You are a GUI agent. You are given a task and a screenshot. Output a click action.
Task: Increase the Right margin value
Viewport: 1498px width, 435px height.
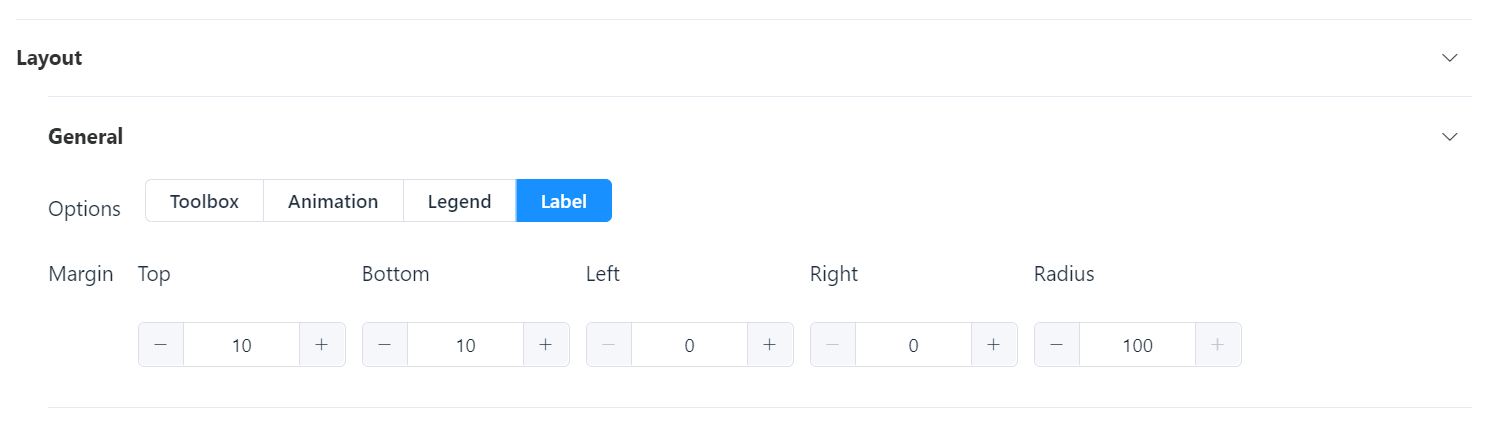point(994,345)
